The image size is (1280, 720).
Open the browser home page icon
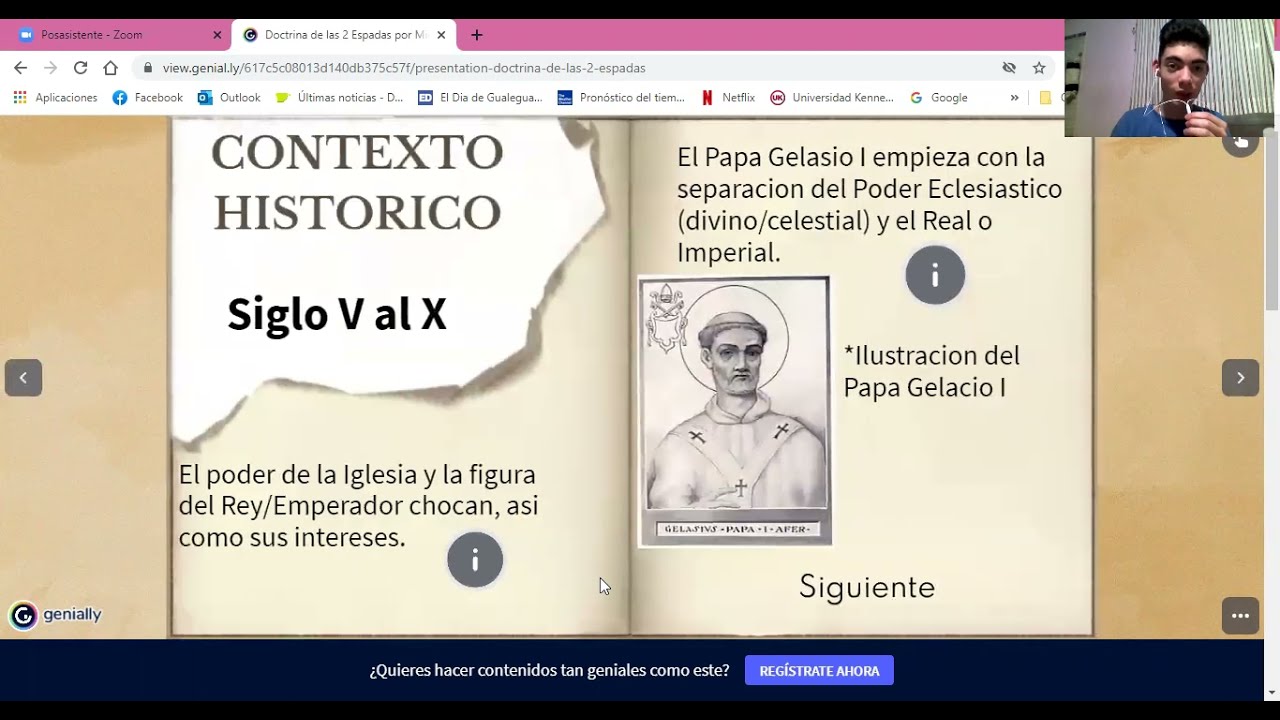pyautogui.click(x=108, y=67)
